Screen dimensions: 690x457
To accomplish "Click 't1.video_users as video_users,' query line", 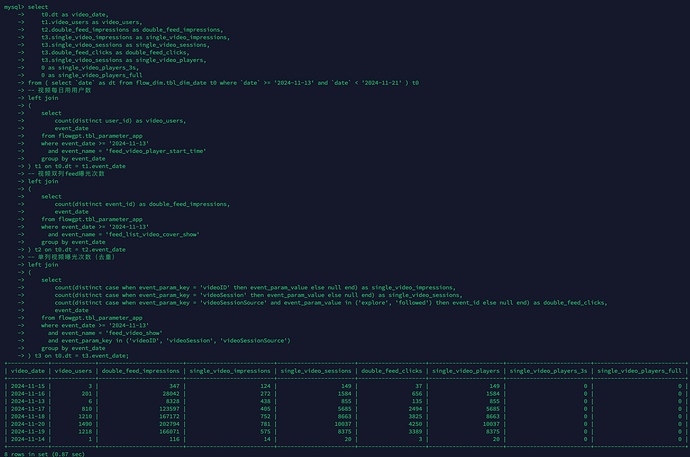I will click(x=92, y=22).
